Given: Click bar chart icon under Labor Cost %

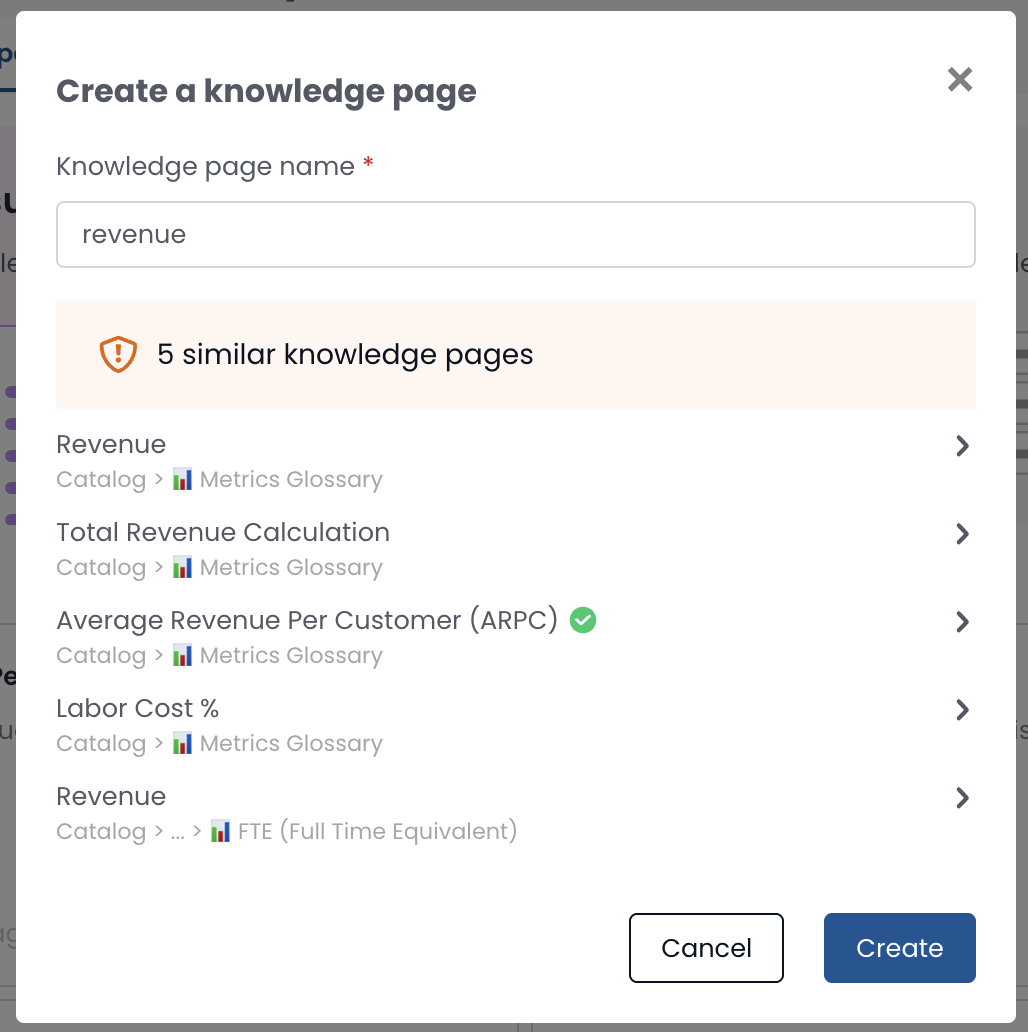Looking at the screenshot, I should [182, 743].
